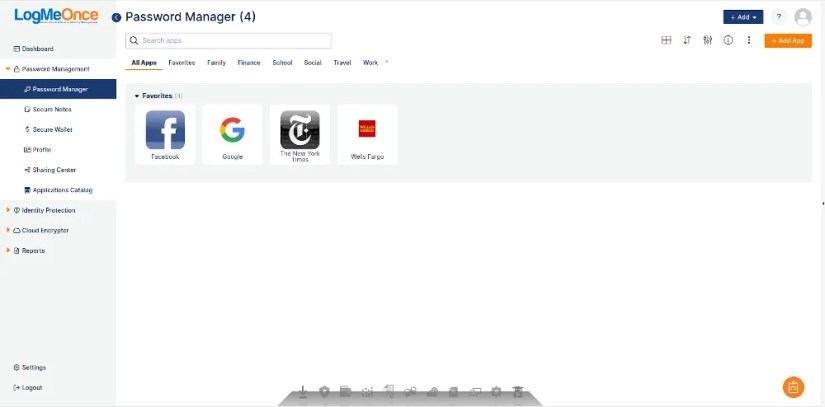The width and height of the screenshot is (825, 407).
Task: Collapse the sidebar with the arrow button
Action: [x=117, y=17]
